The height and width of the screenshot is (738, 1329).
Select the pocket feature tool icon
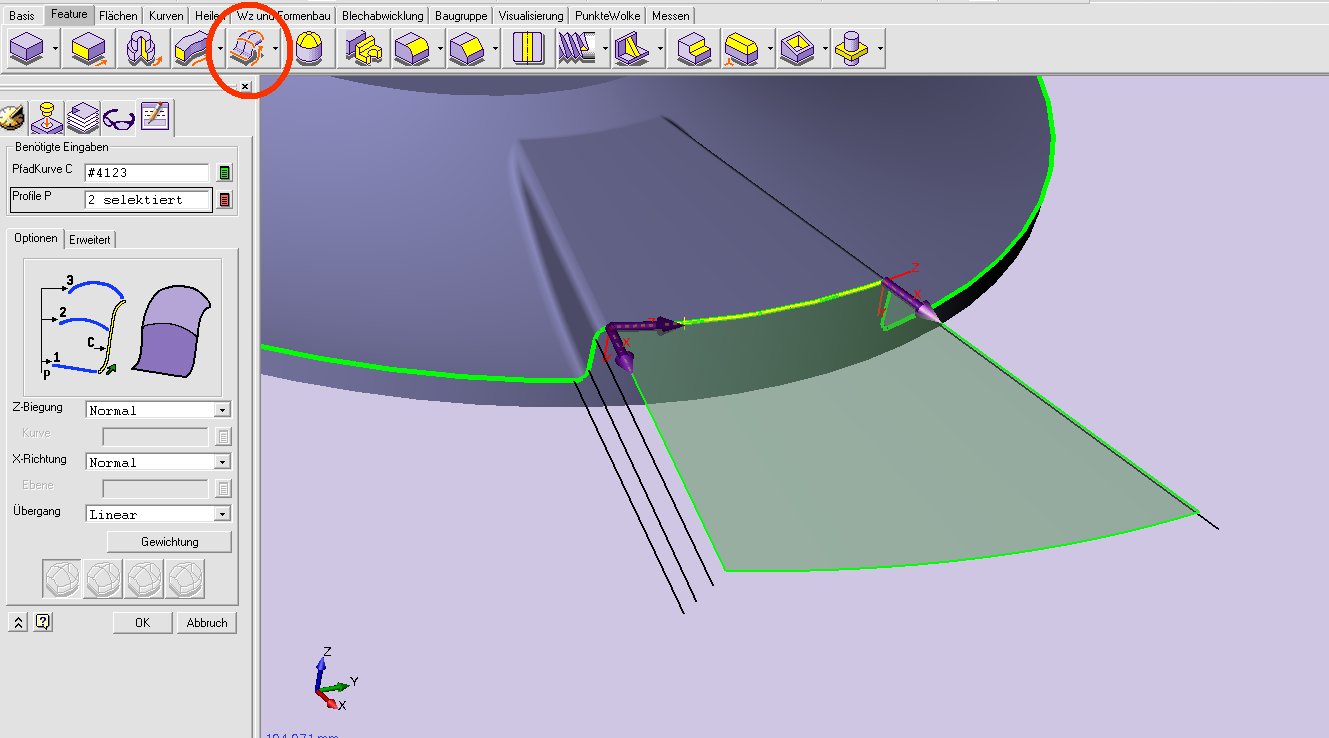tap(797, 48)
